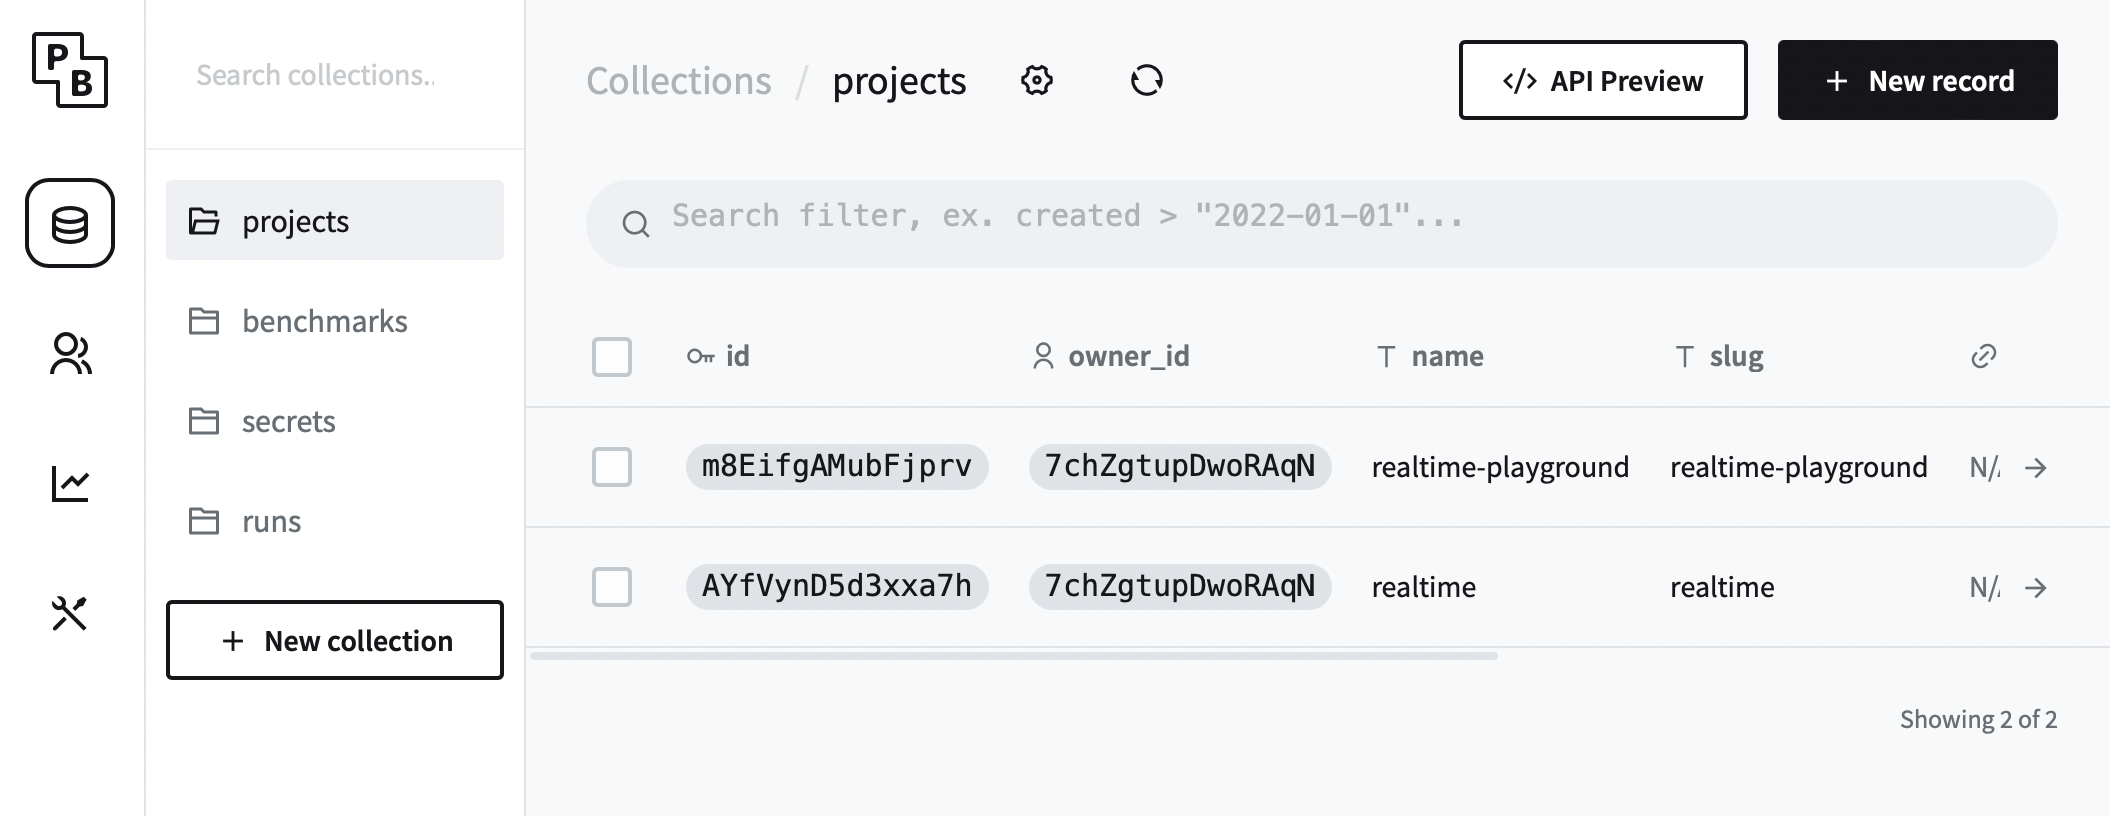Select the AYfVynD5d3xxa7h record checkbox
The image size is (2110, 816).
[x=612, y=587]
